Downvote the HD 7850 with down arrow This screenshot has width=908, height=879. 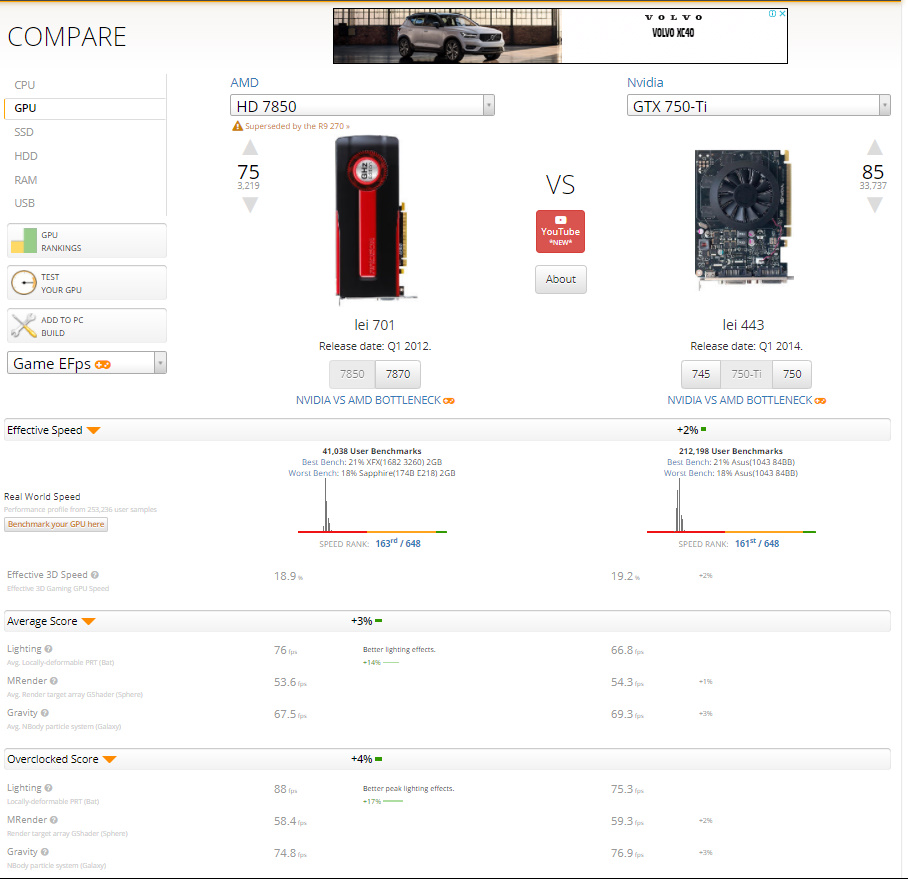click(250, 205)
